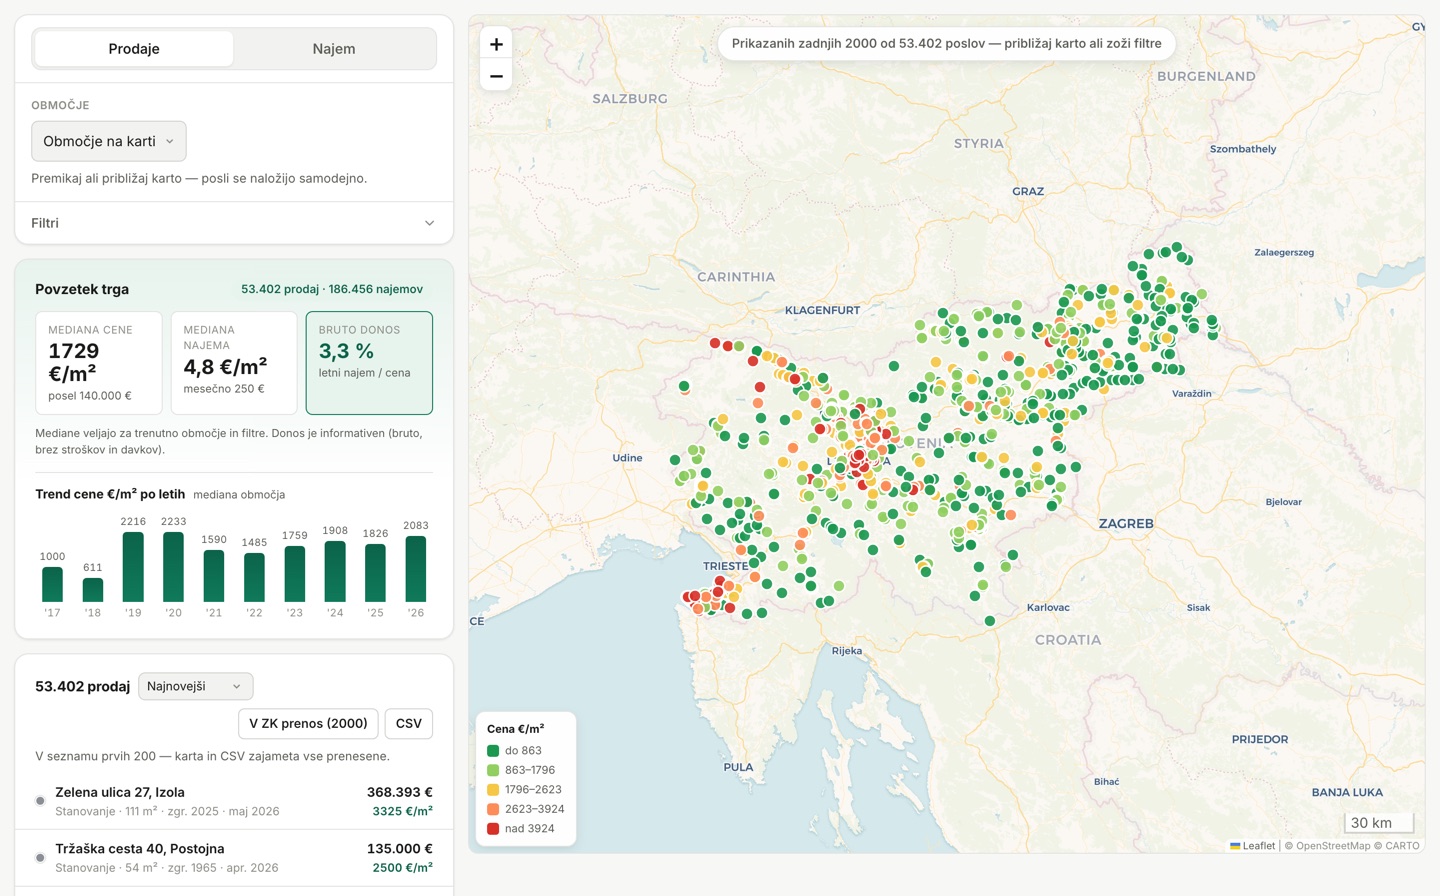
Task: Click the Udine label on the map
Action: (628, 458)
